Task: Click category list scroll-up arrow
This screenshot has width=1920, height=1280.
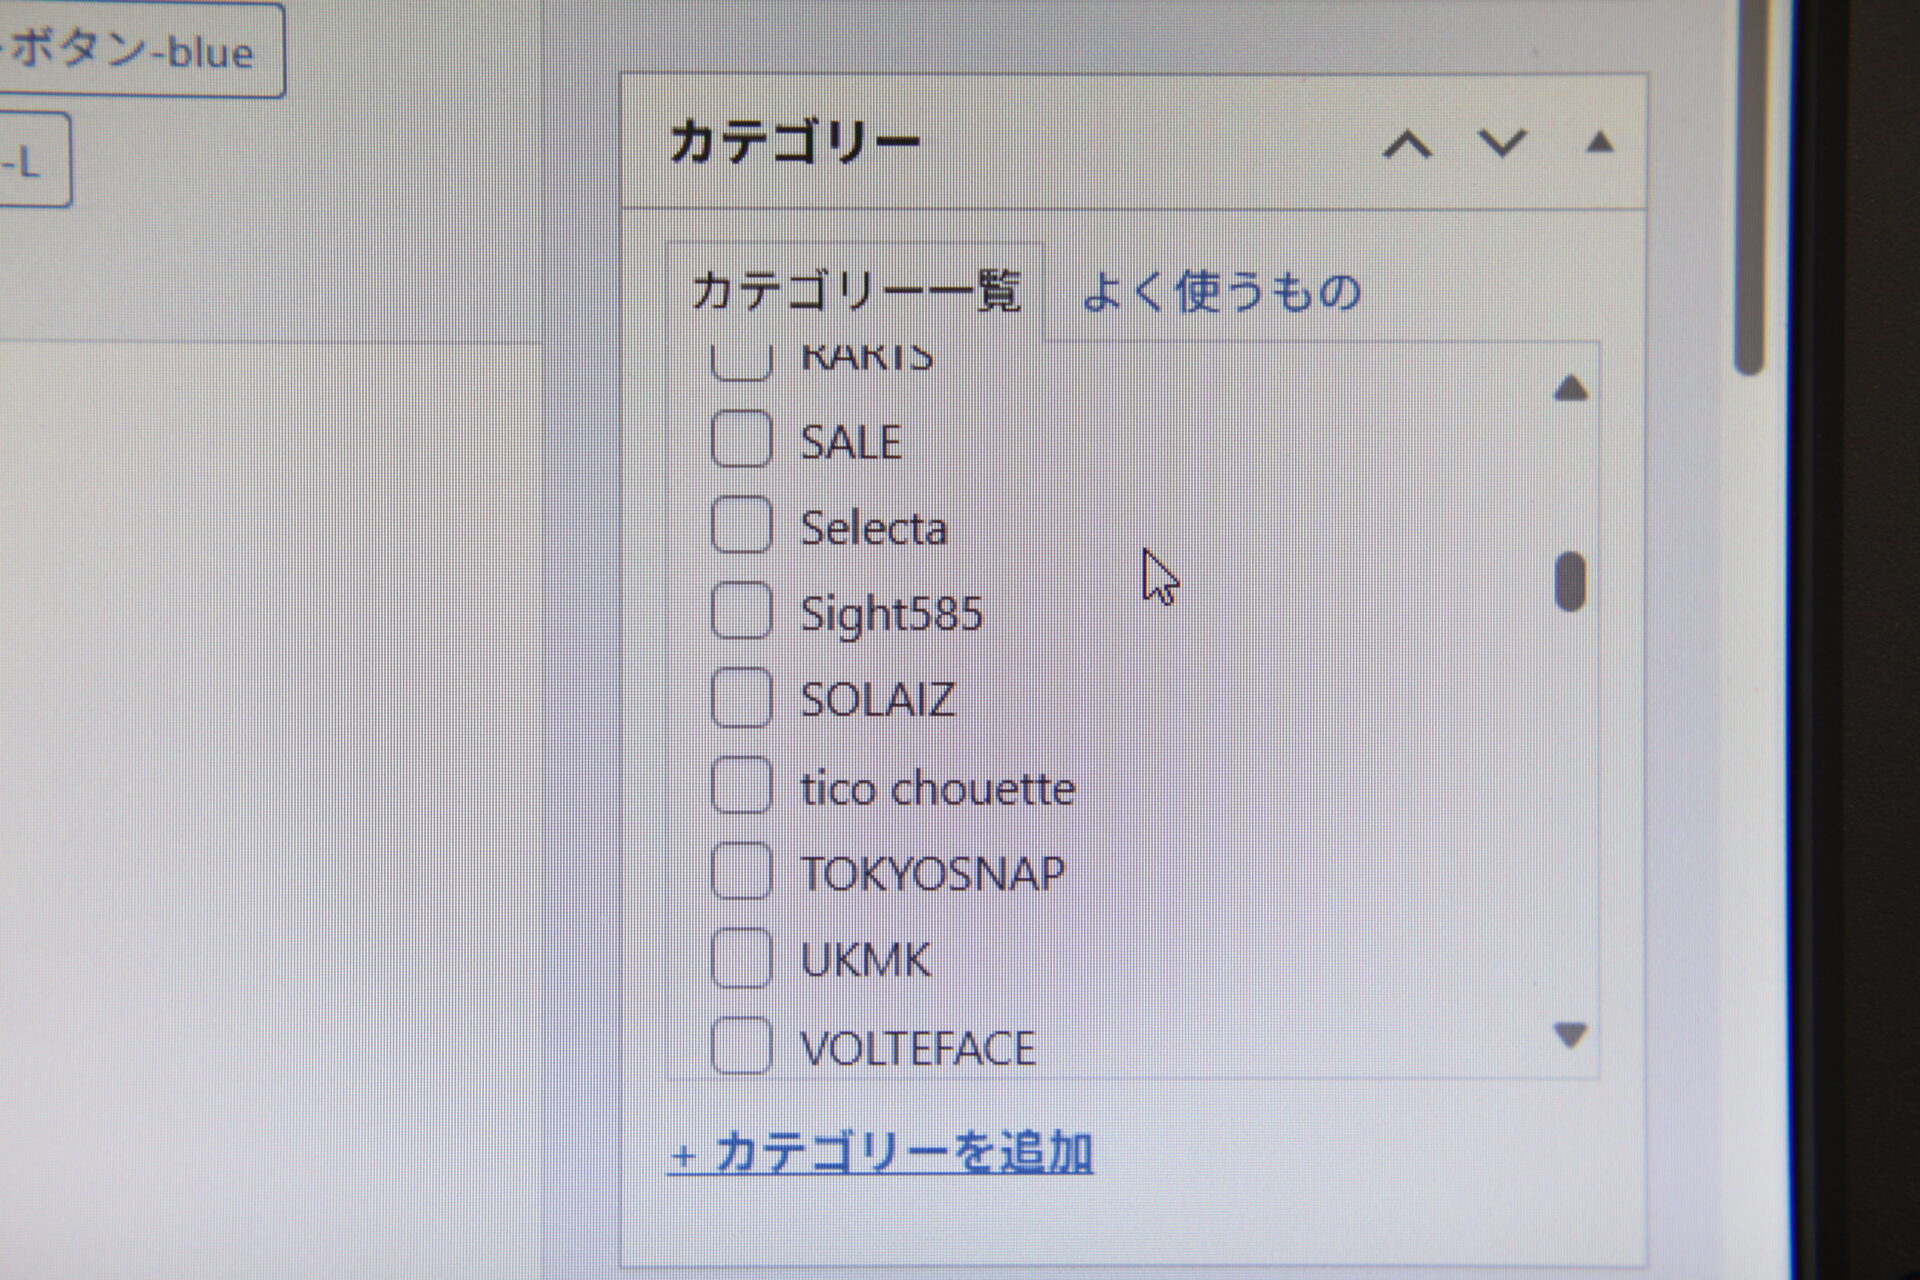Action: coord(1570,388)
